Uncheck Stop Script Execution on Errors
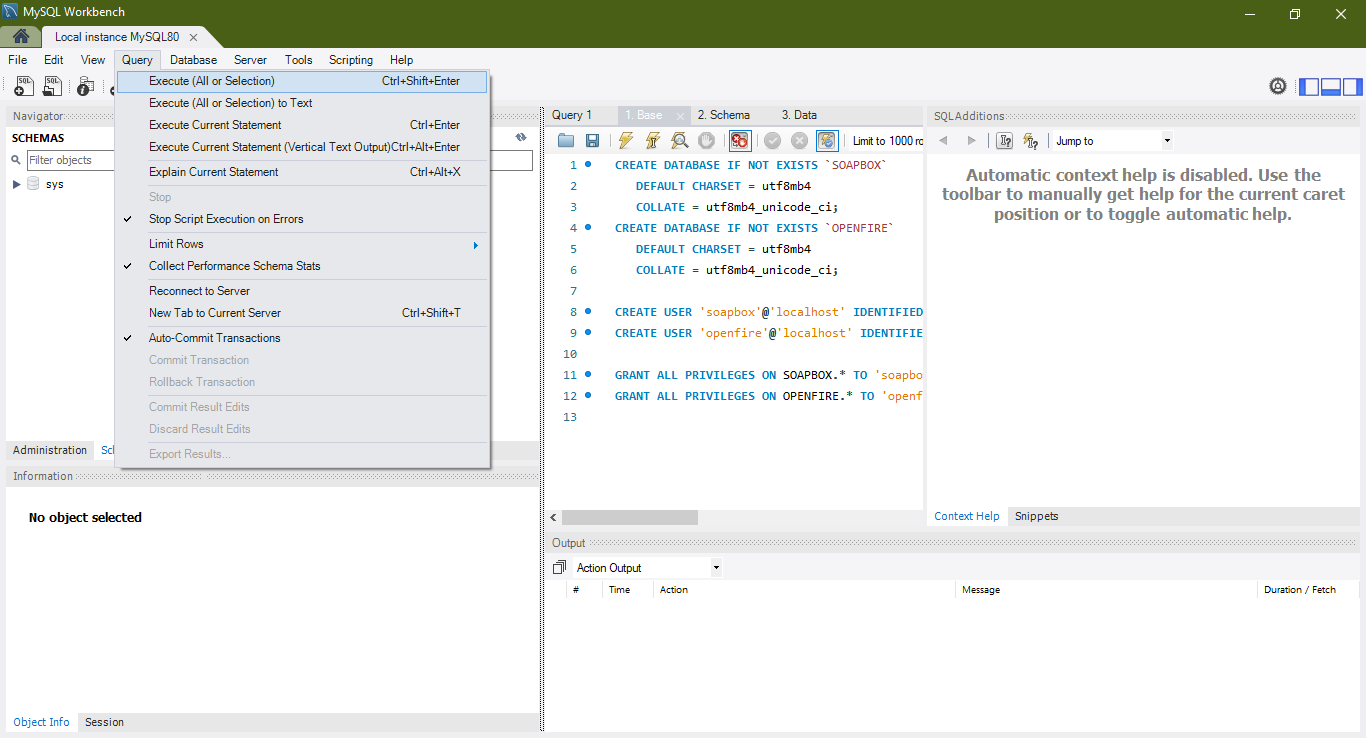This screenshot has height=738, width=1366. [x=303, y=219]
